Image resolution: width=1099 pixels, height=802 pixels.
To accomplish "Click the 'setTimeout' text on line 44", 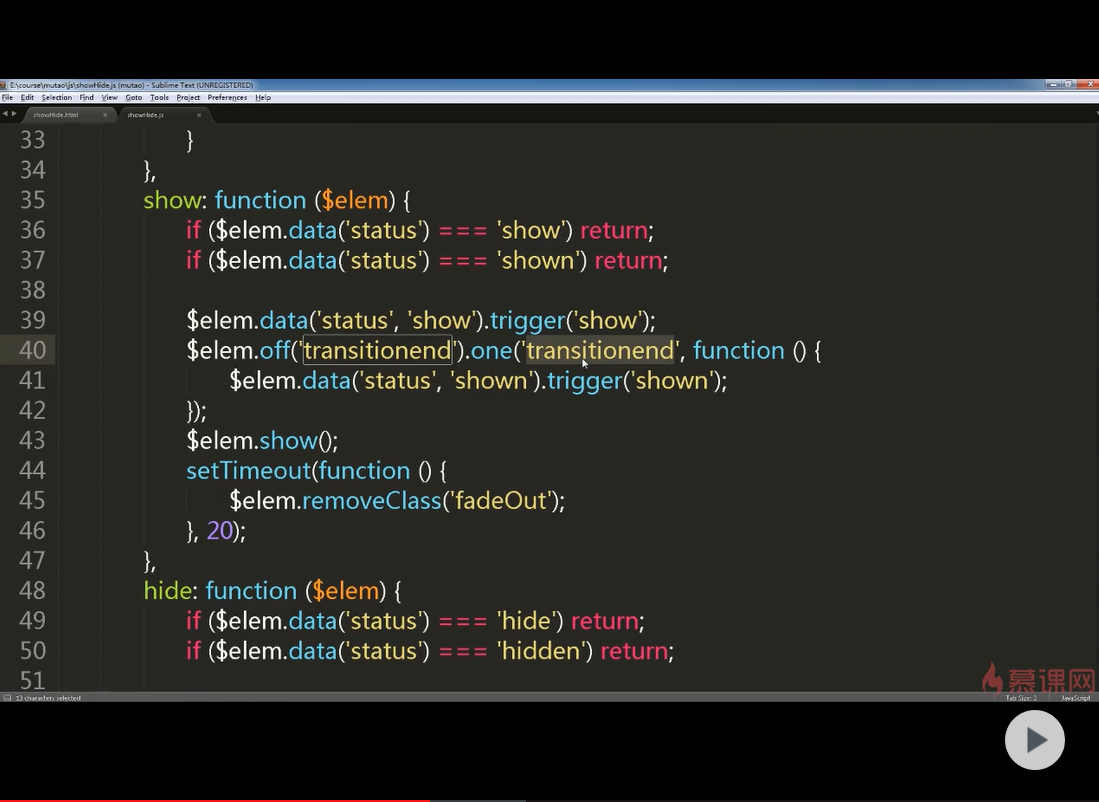I will pos(248,470).
